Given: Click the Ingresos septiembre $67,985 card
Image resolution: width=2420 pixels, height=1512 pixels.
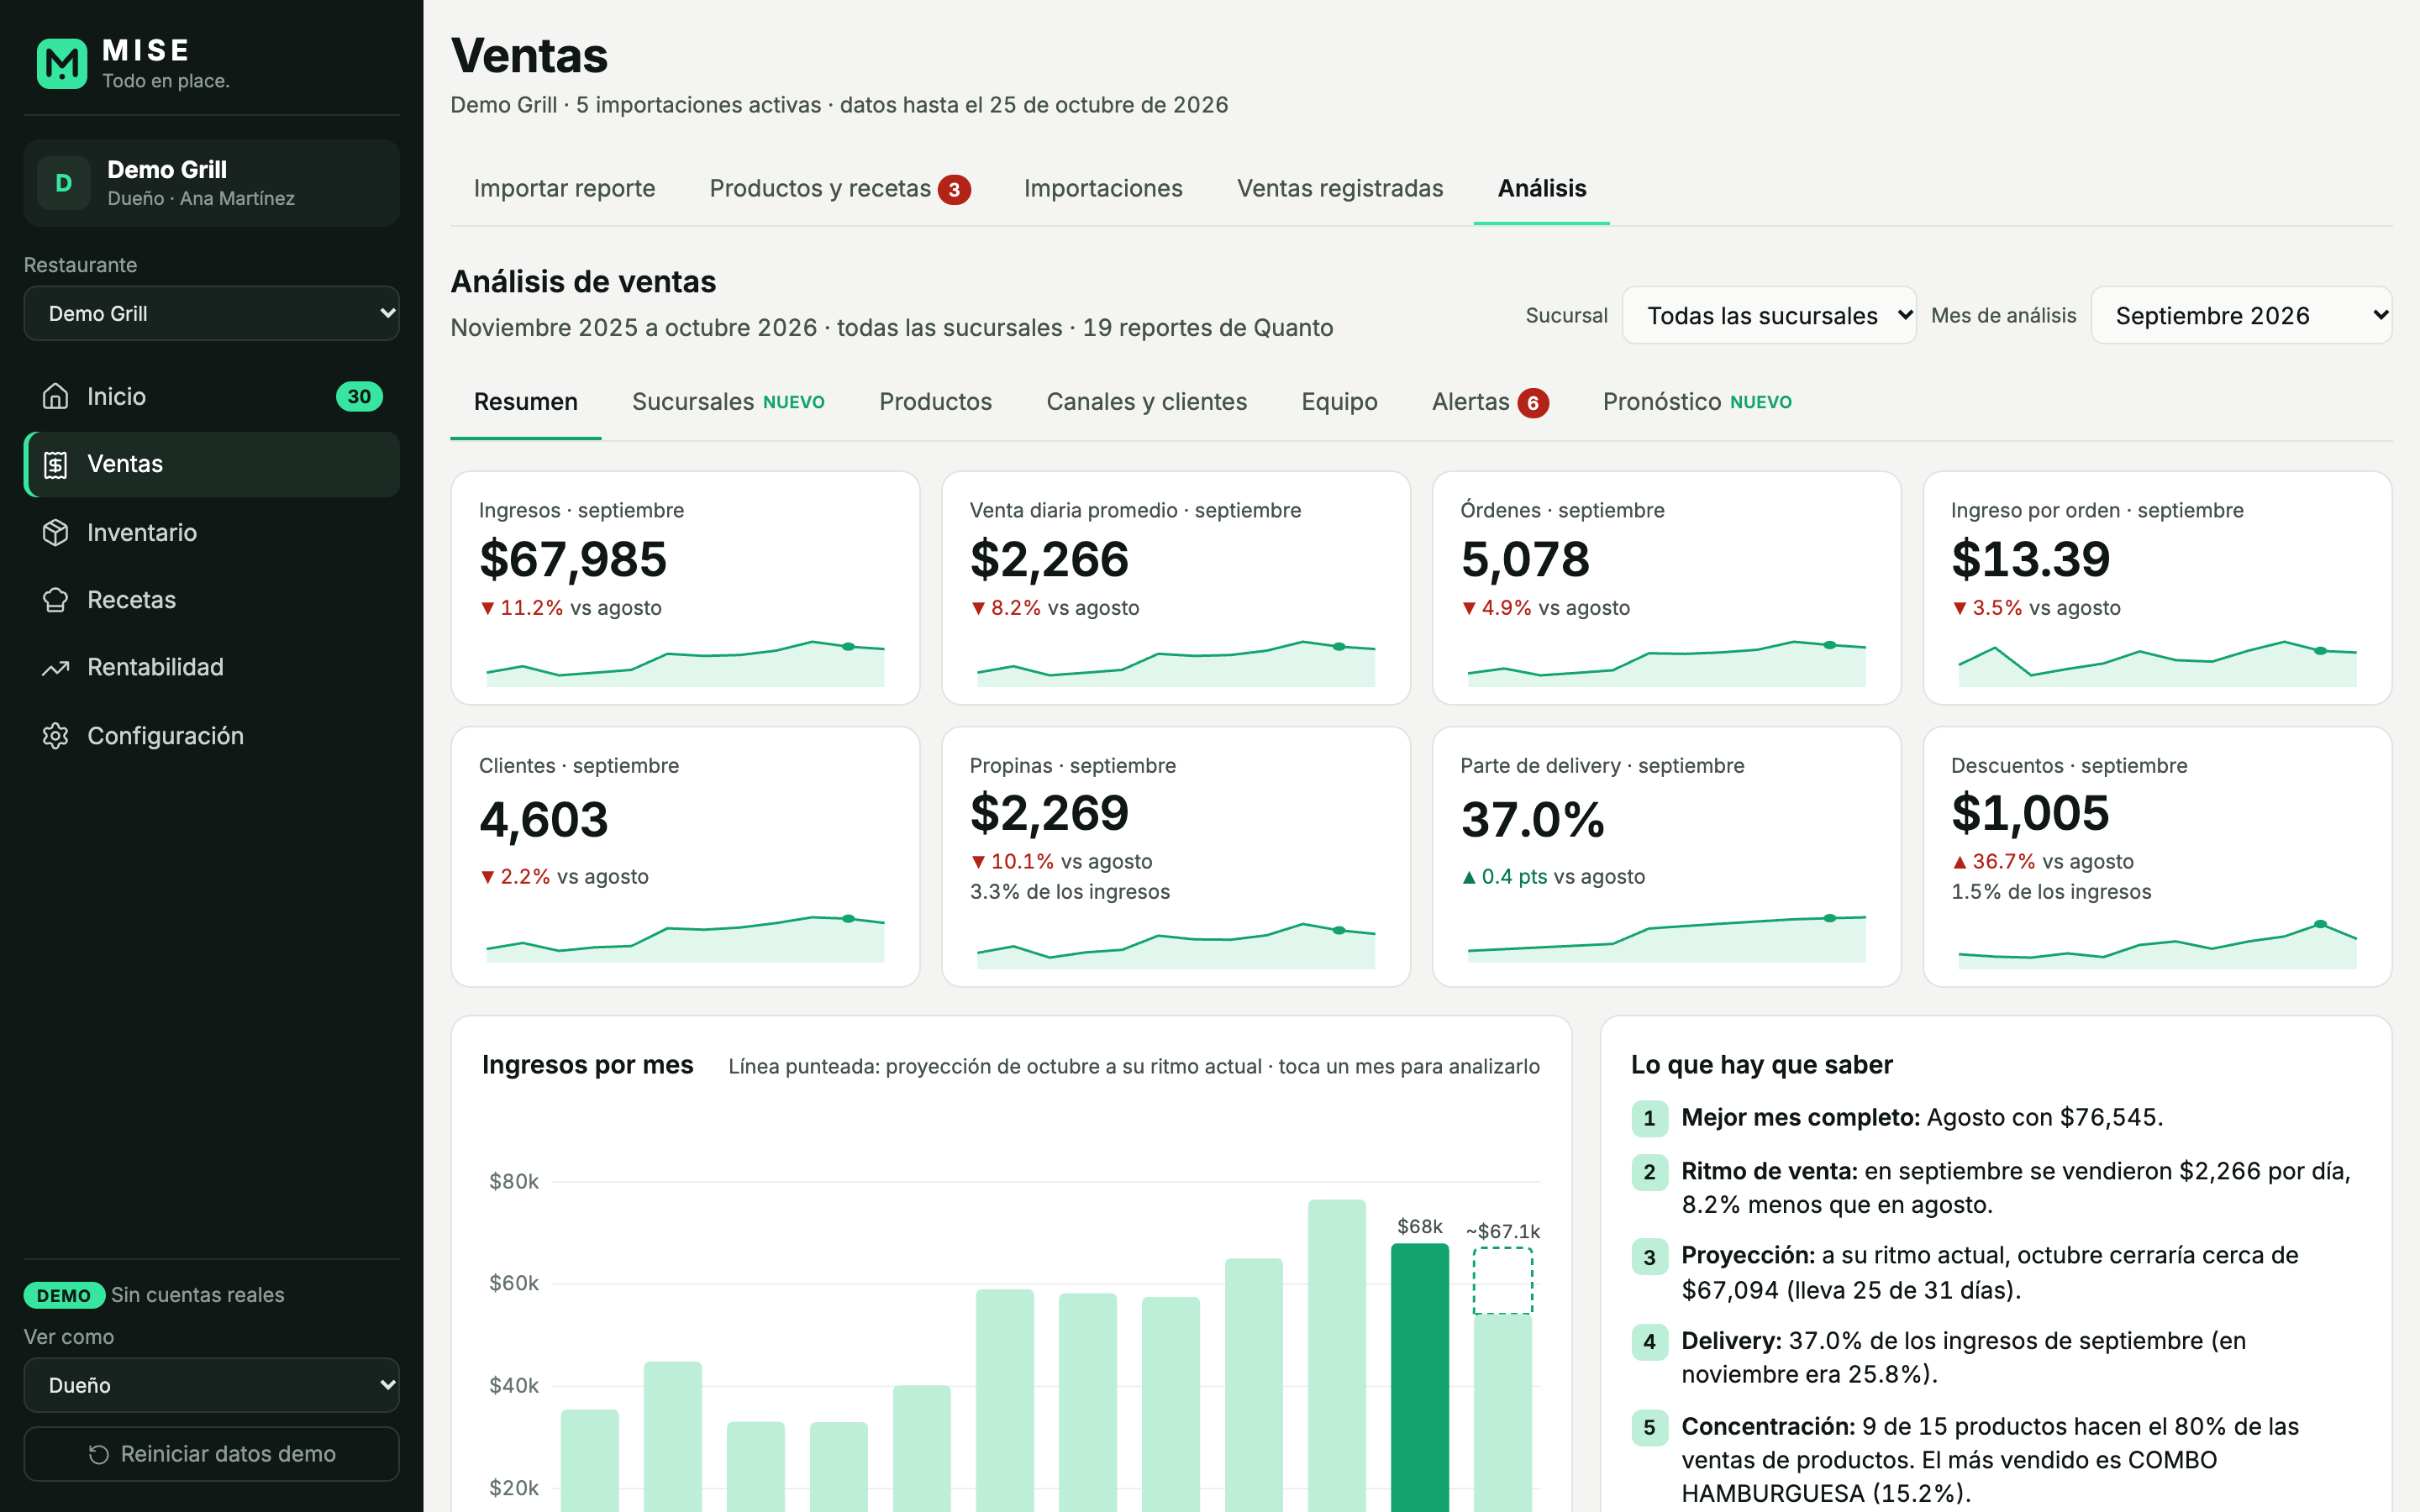Looking at the screenshot, I should tap(686, 588).
